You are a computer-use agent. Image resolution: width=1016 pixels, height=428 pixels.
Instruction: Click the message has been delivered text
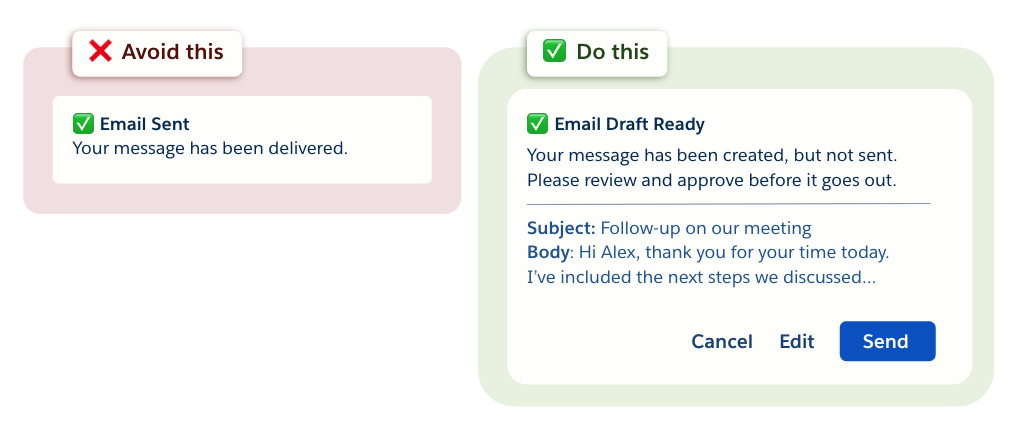[210, 148]
